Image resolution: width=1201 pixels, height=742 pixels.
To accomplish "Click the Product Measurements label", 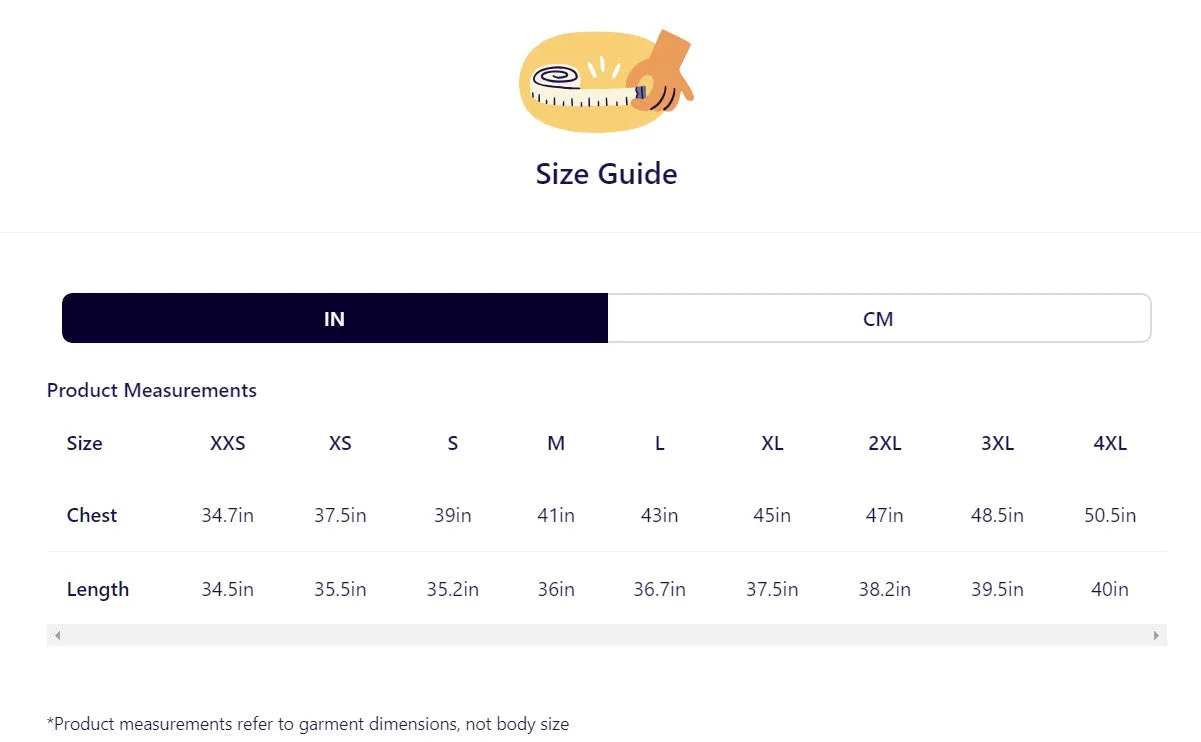I will 152,390.
